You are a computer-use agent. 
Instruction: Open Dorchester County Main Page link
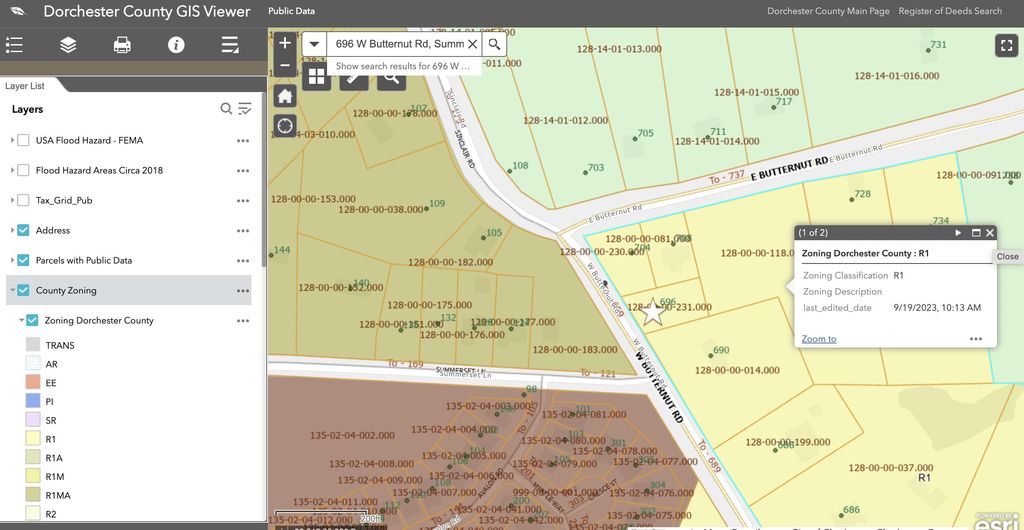(828, 11)
